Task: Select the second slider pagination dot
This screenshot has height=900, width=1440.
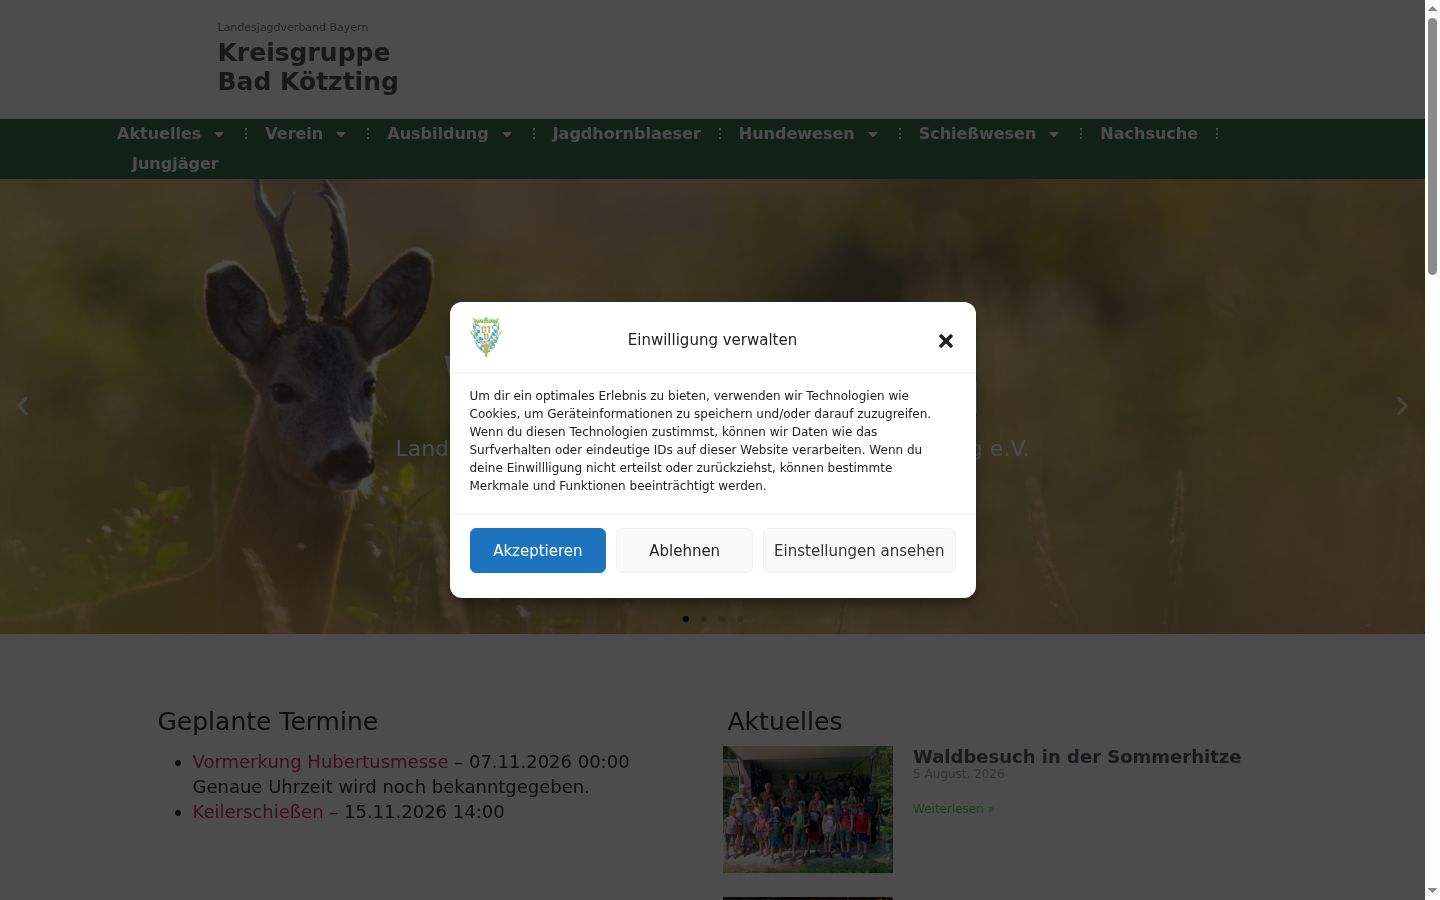Action: point(704,619)
